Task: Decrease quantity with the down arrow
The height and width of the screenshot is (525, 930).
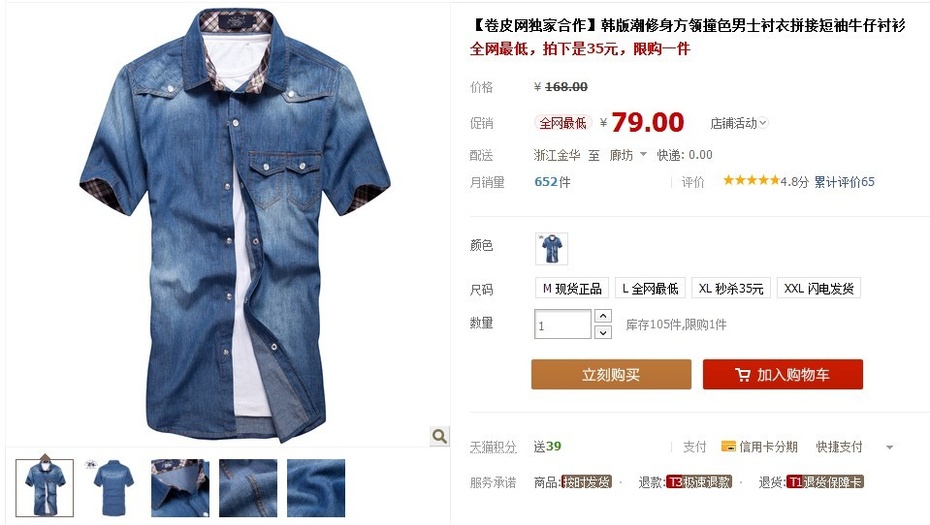Action: pyautogui.click(x=603, y=332)
